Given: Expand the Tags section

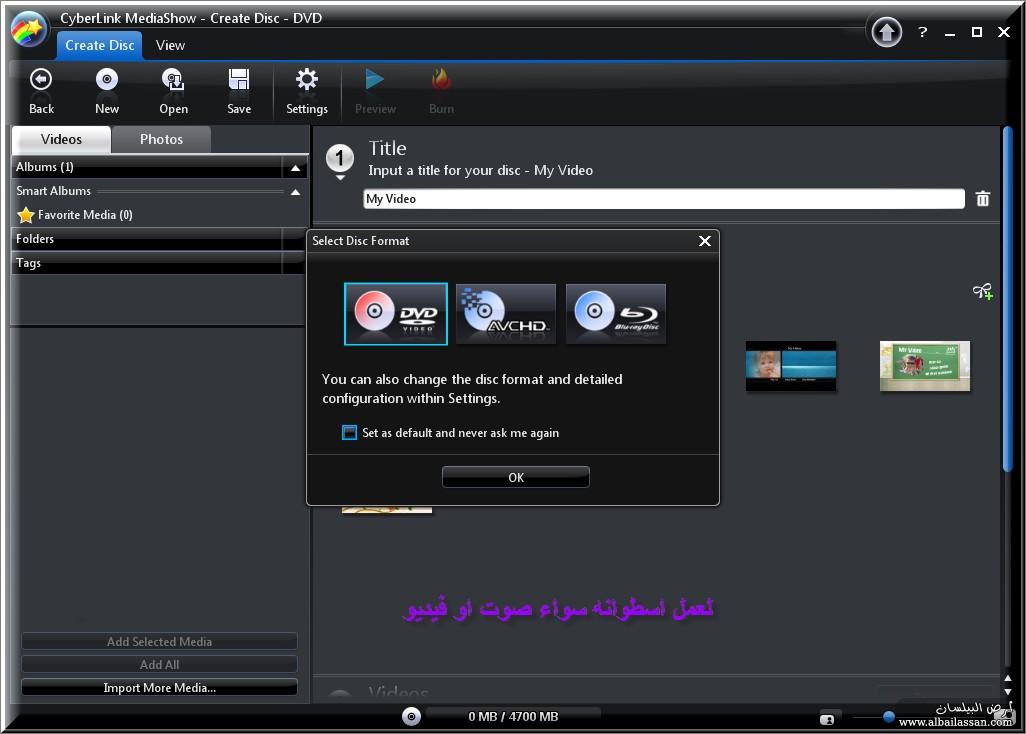Looking at the screenshot, I should pos(157,263).
